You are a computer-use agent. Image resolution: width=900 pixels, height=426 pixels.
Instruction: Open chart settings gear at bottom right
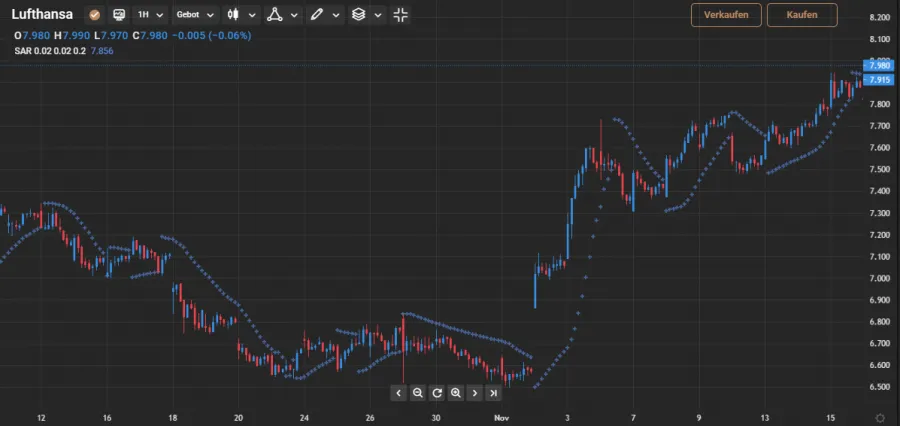coord(879,416)
